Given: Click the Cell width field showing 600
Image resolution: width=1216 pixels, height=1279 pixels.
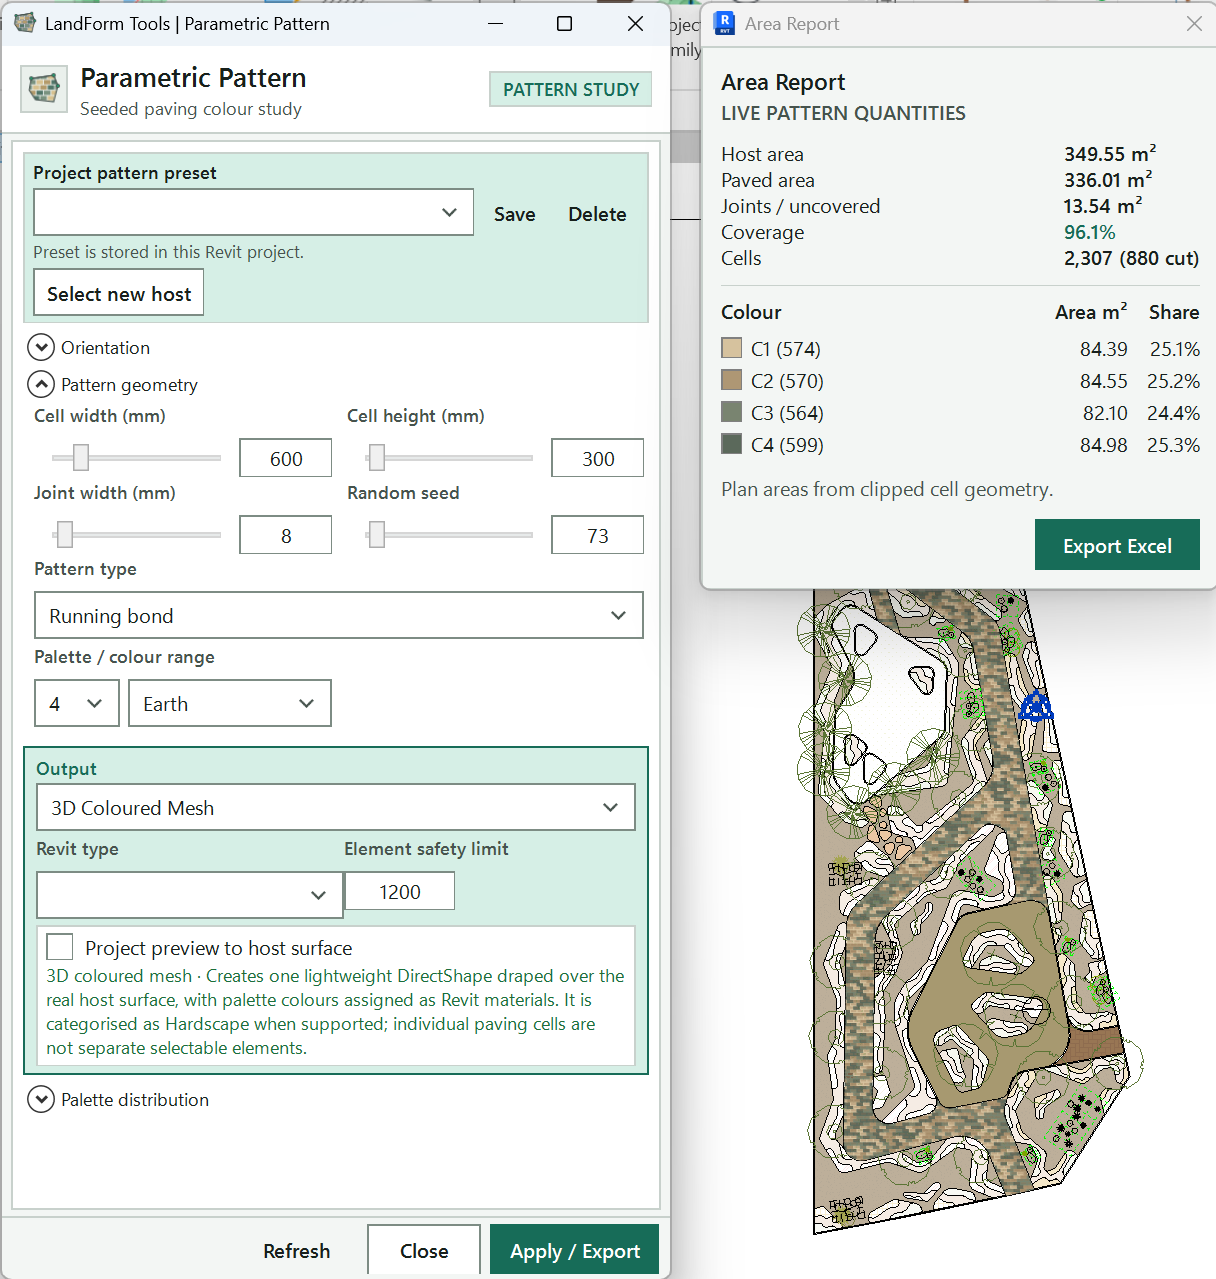Looking at the screenshot, I should (286, 458).
